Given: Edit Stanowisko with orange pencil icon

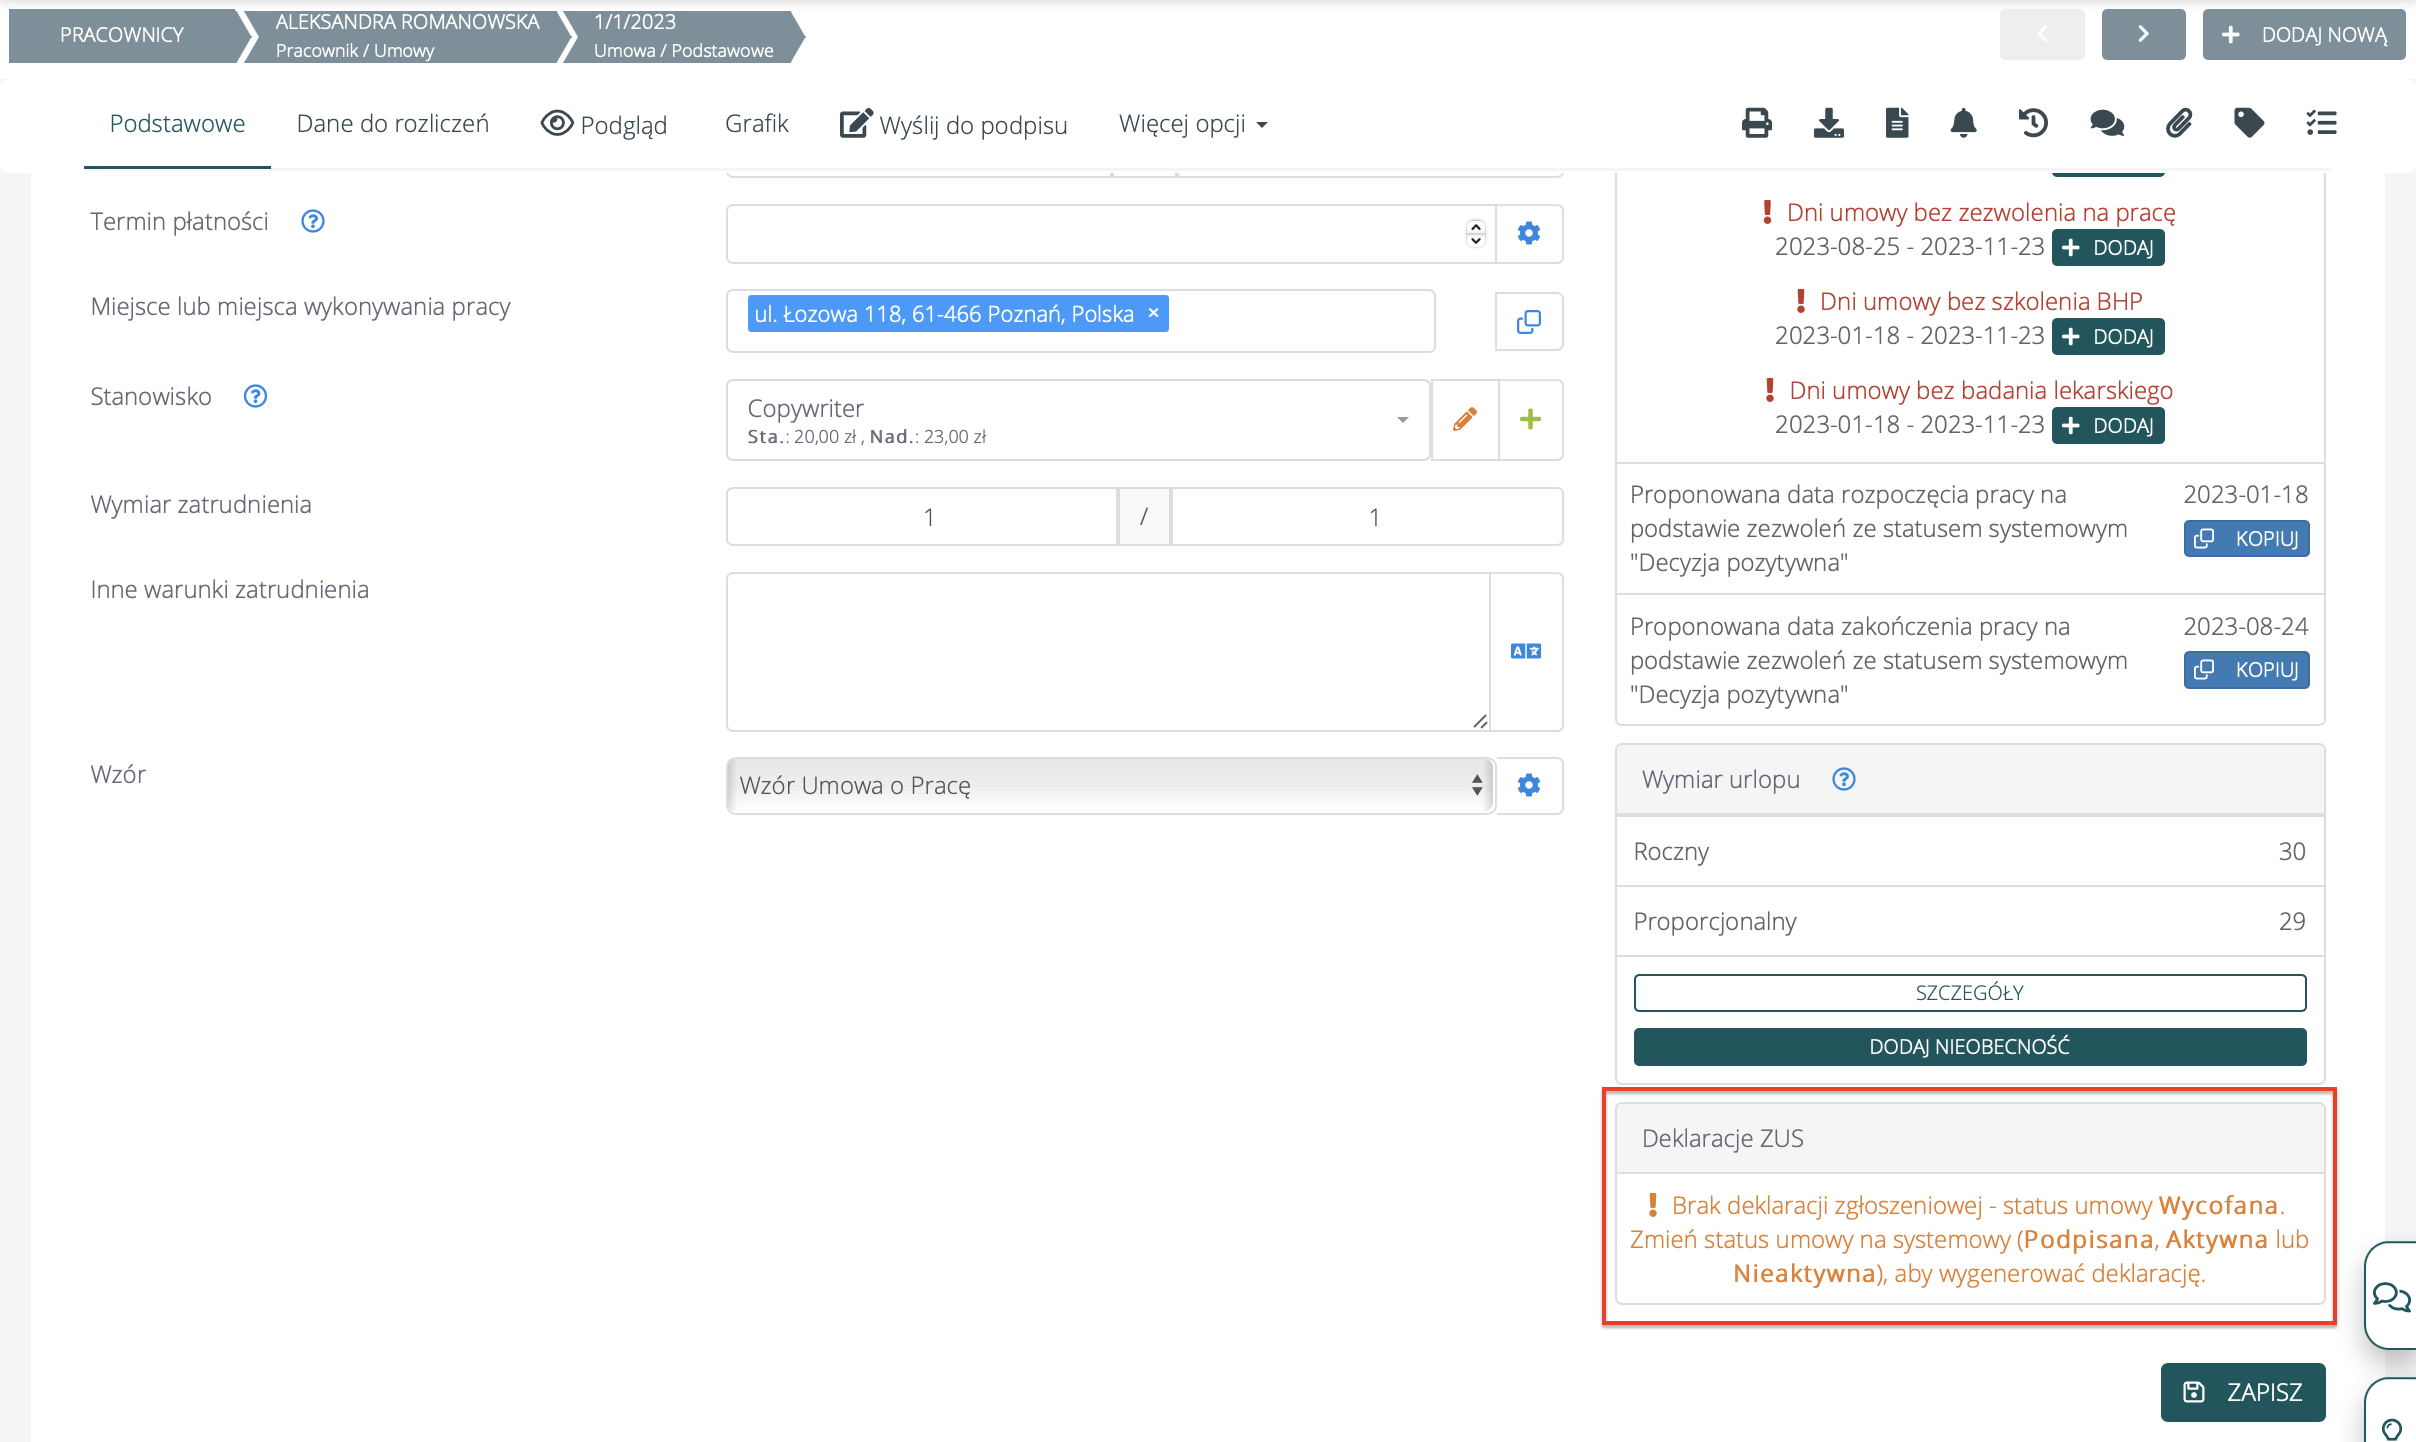Looking at the screenshot, I should click(x=1465, y=419).
